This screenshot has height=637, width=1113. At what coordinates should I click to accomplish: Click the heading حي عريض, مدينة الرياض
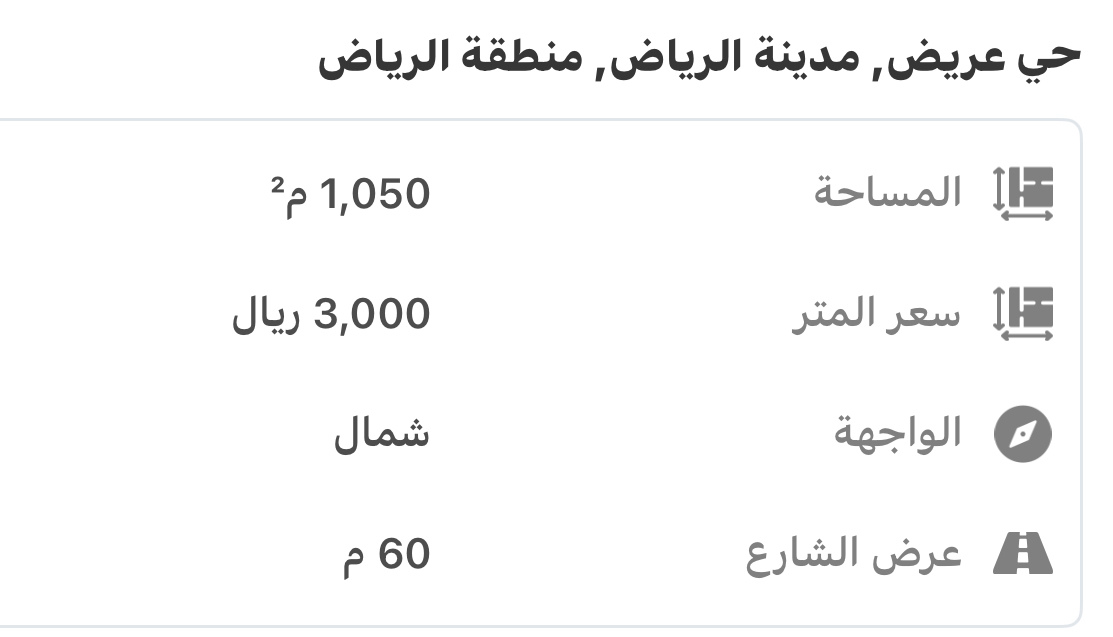tap(699, 57)
